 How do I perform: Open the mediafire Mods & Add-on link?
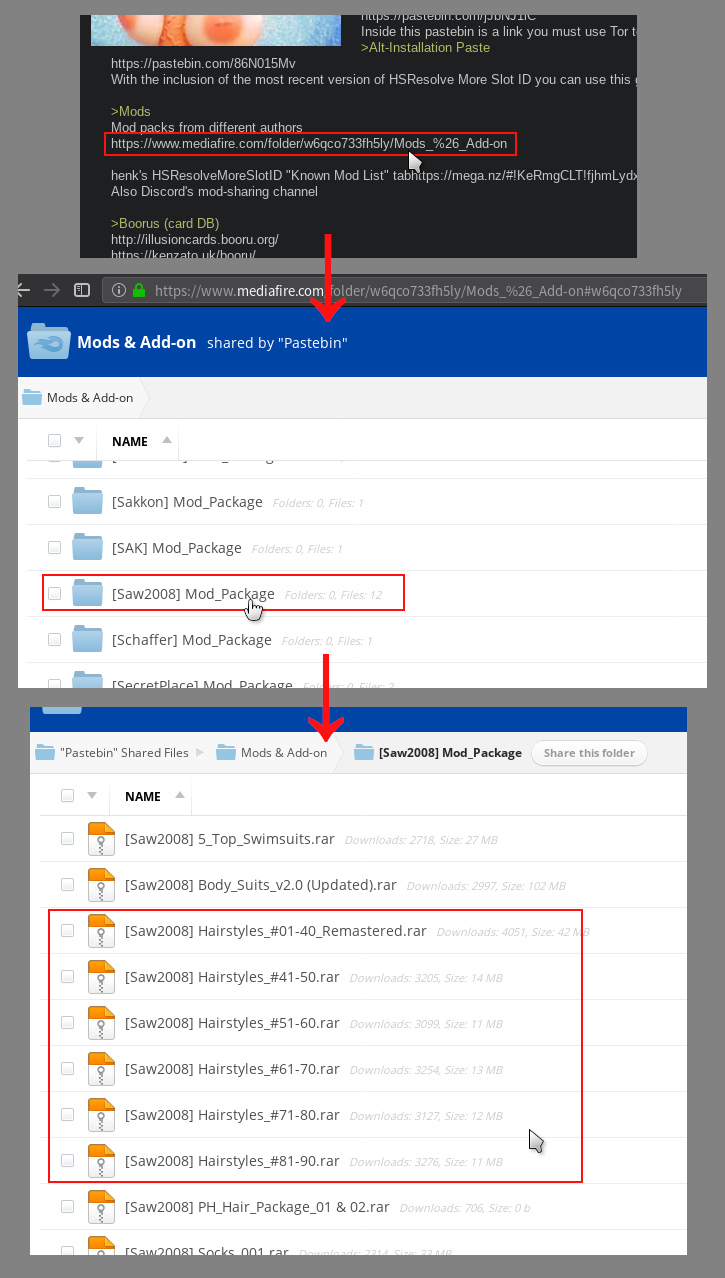coord(309,144)
